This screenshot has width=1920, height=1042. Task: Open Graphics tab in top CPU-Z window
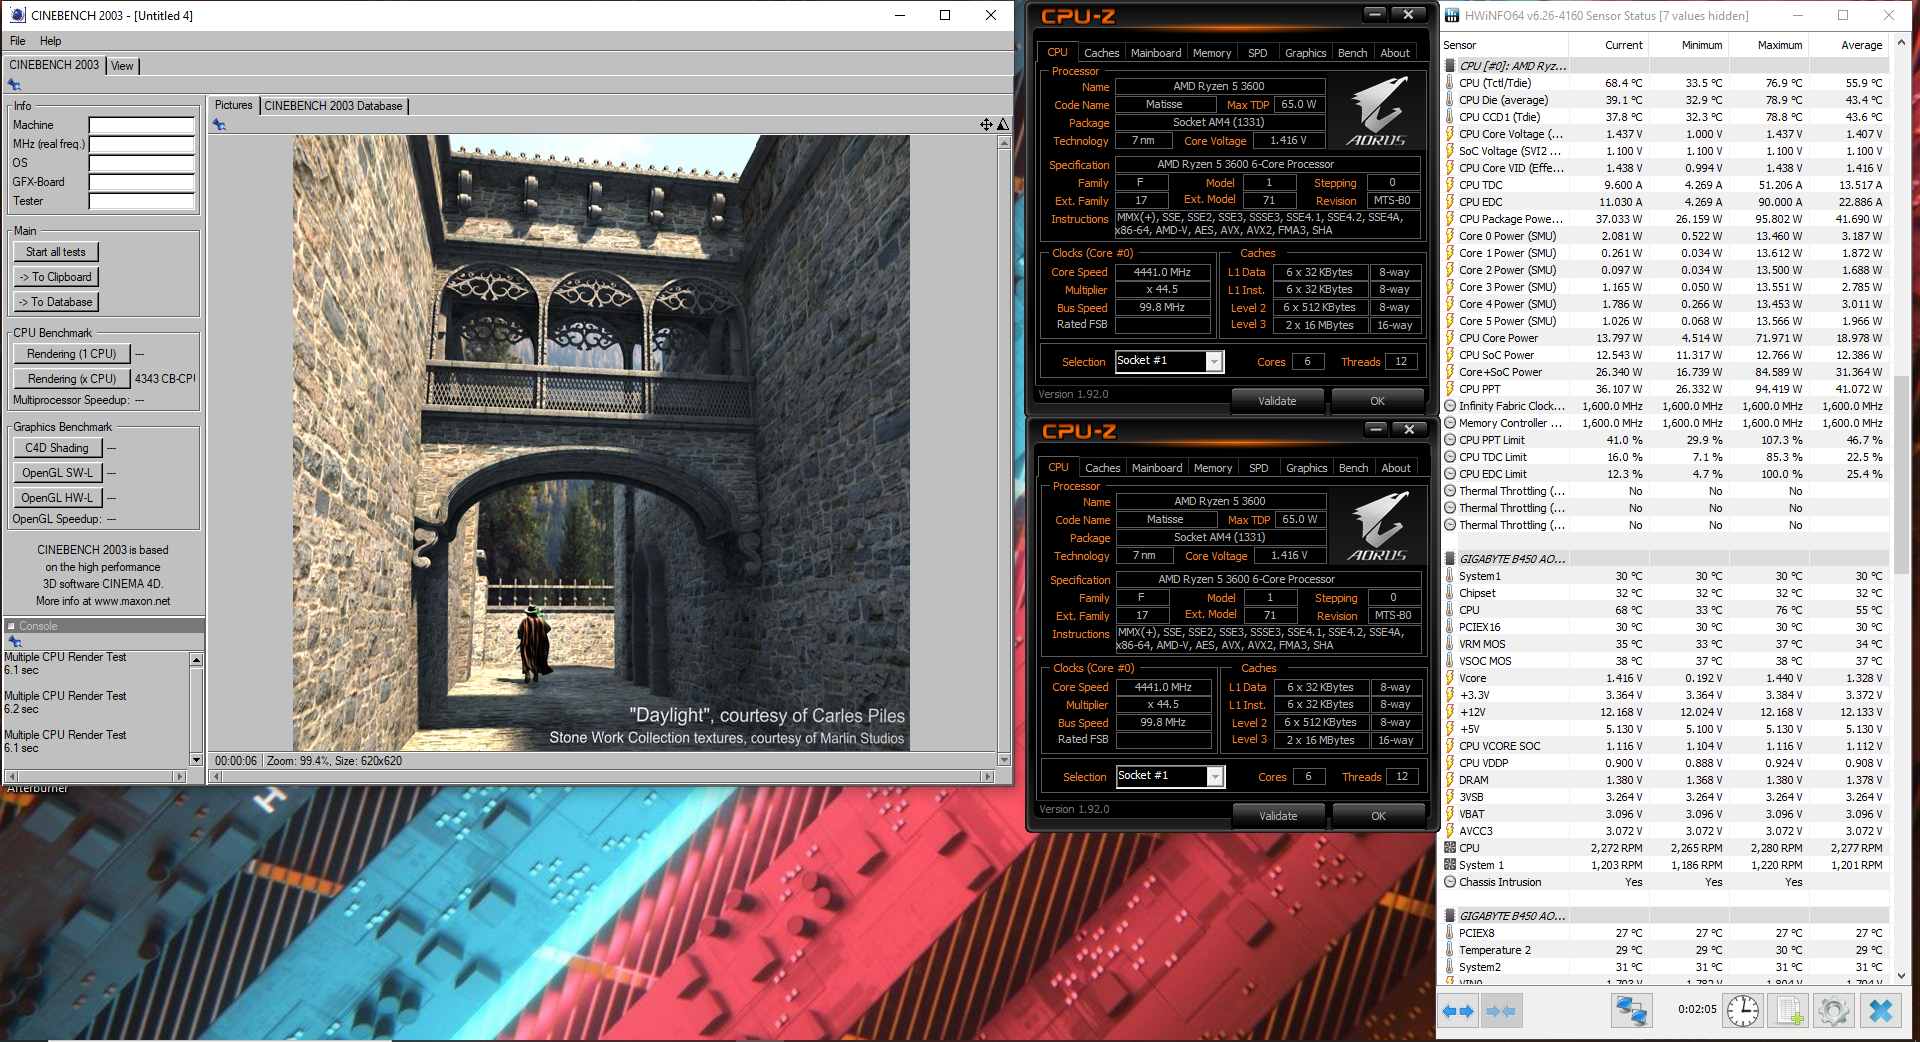1305,53
